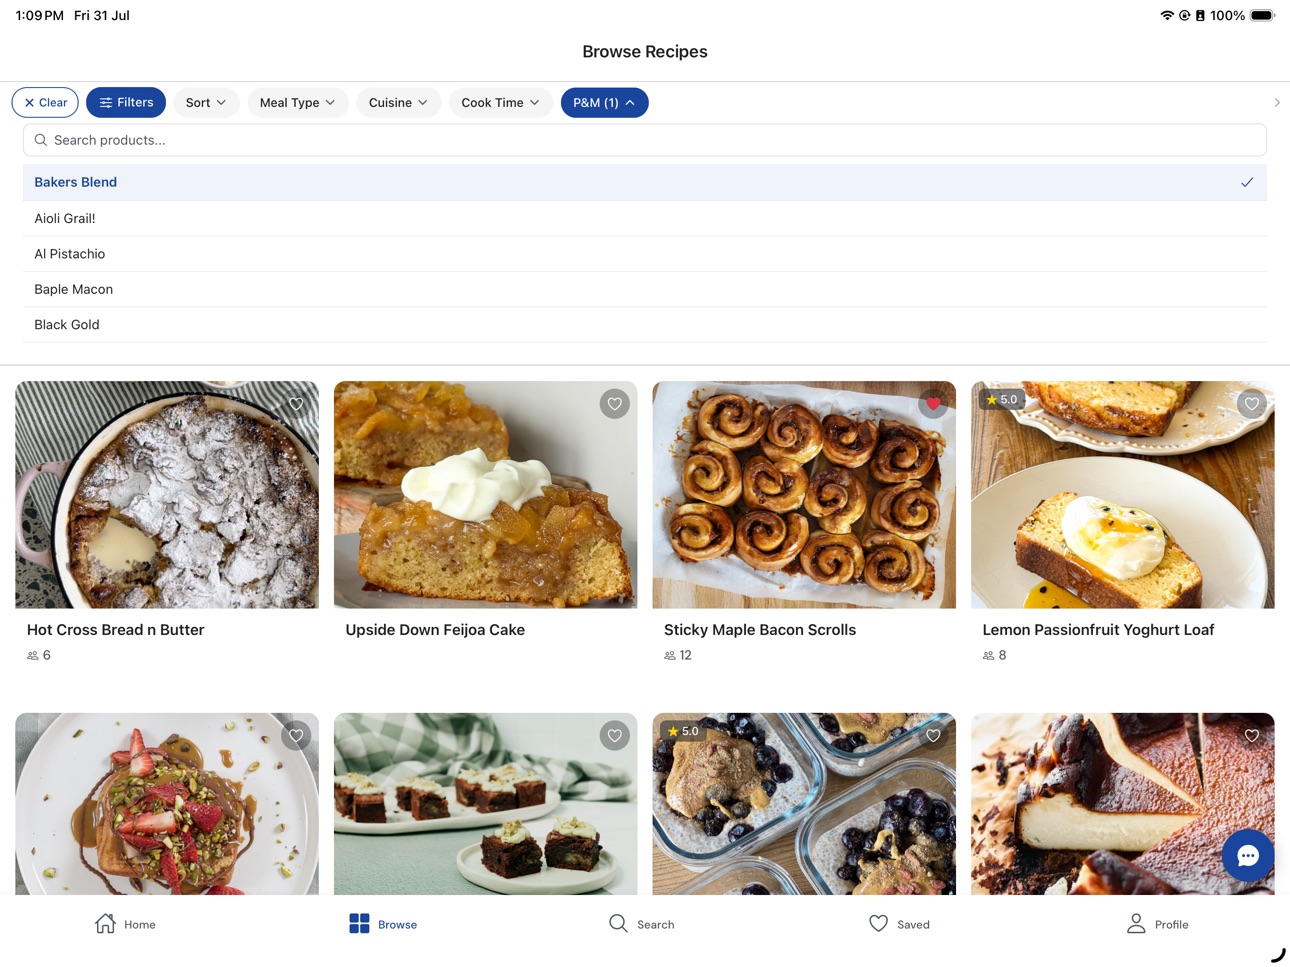Screen dimensions: 1290x967
Task: Expand the Sort dropdown
Action: 206,103
